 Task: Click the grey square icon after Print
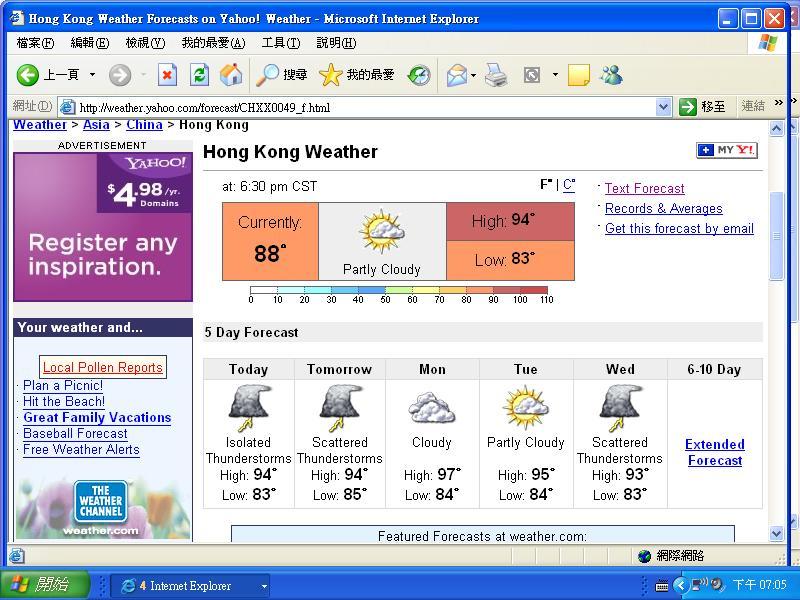point(532,76)
